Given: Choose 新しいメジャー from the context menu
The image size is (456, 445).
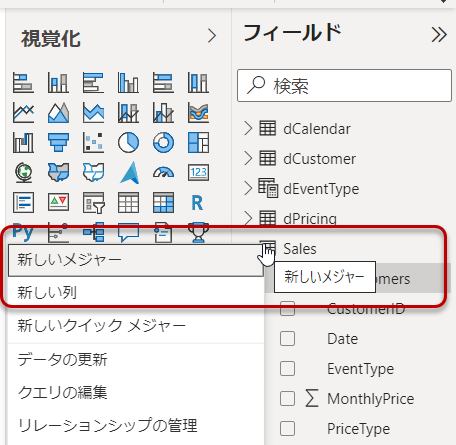Looking at the screenshot, I should (136, 260).
